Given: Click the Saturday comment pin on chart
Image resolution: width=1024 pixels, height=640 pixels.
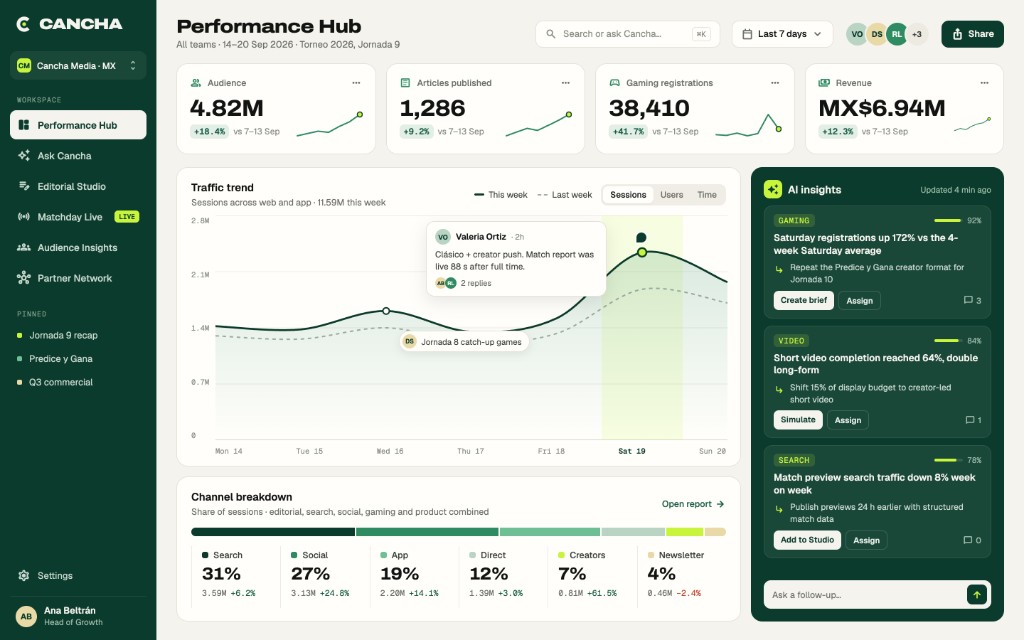Looking at the screenshot, I should [x=641, y=237].
